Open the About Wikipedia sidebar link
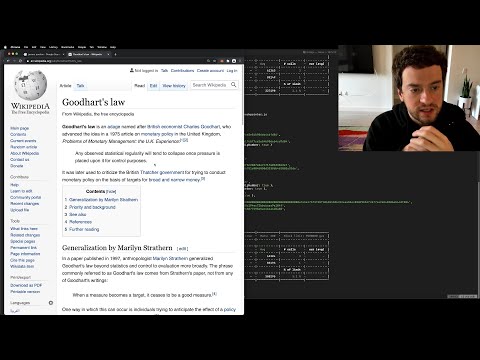The height and width of the screenshot is (360, 480). click(25, 153)
